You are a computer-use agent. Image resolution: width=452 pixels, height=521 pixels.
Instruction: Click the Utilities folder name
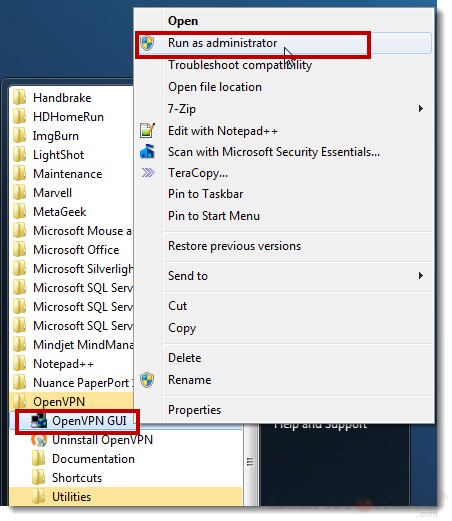72,497
